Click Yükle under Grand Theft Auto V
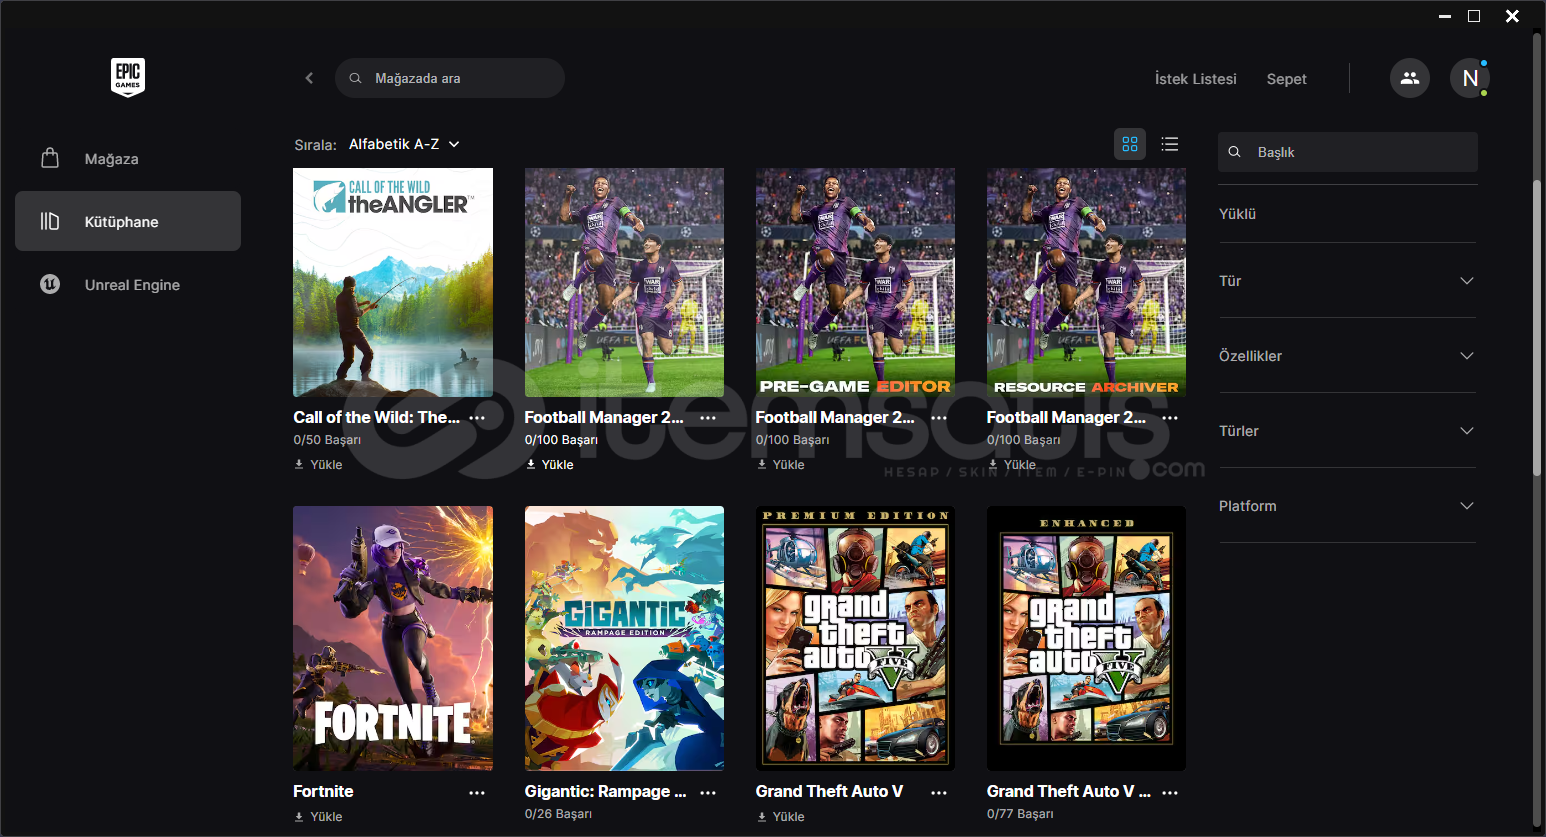This screenshot has width=1546, height=837. (x=780, y=816)
